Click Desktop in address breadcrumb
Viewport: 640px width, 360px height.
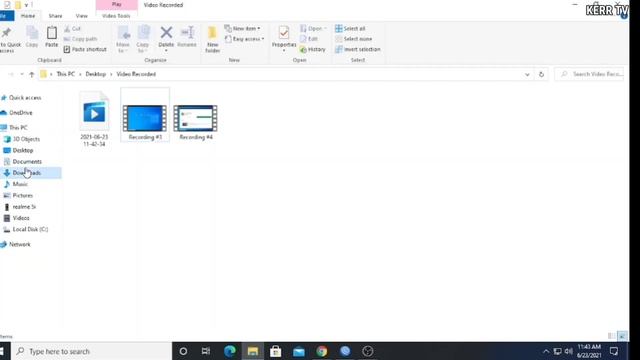[96, 74]
